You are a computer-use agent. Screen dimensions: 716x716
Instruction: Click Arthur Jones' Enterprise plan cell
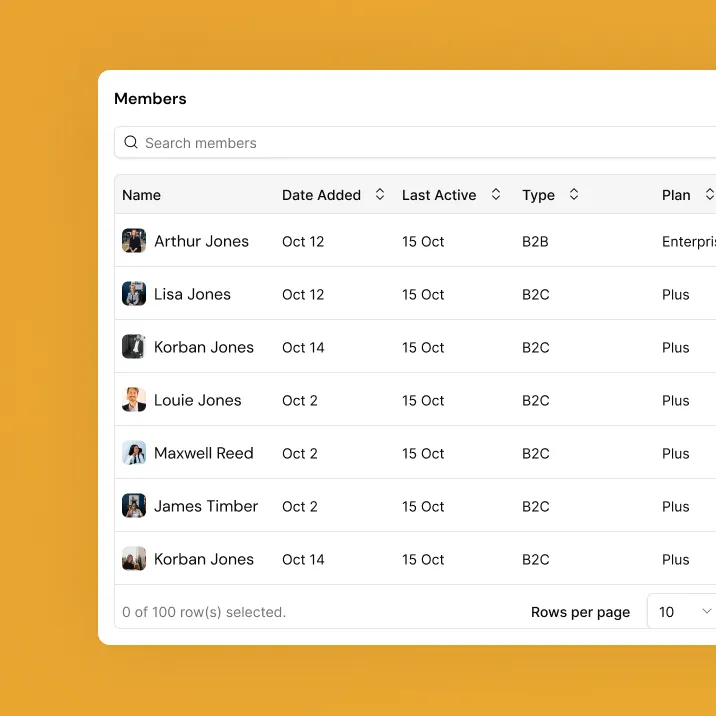(689, 241)
